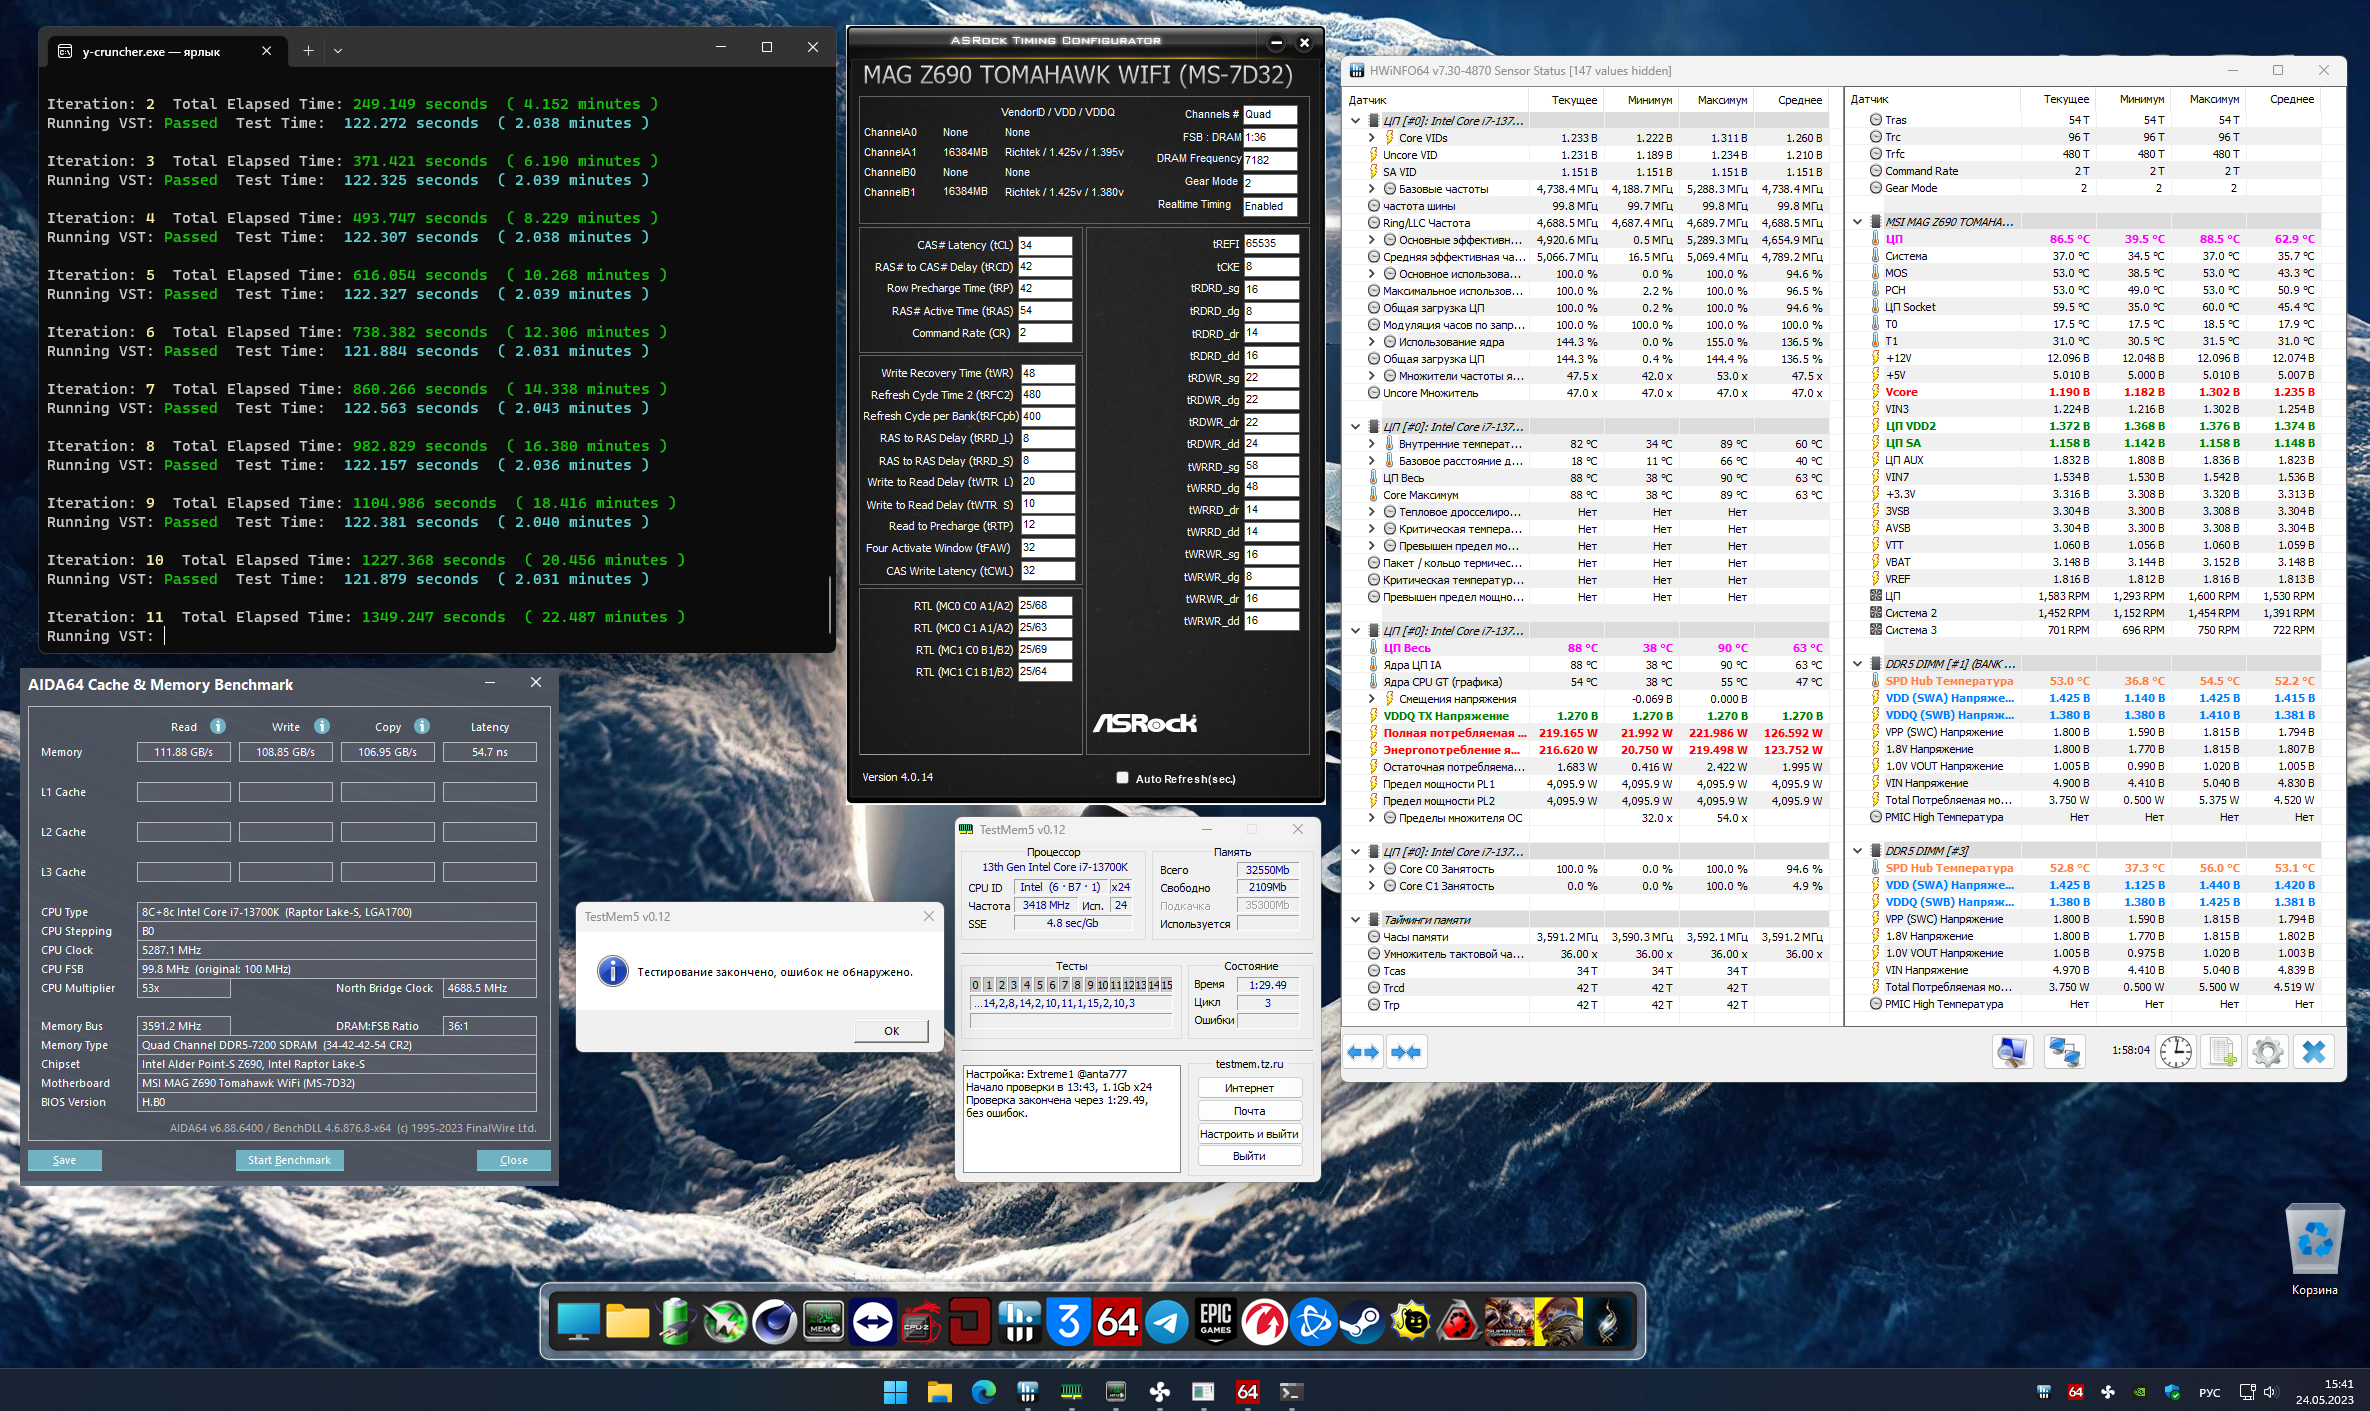
Task: Open new tab dropdown arrow in terminal
Action: [338, 50]
